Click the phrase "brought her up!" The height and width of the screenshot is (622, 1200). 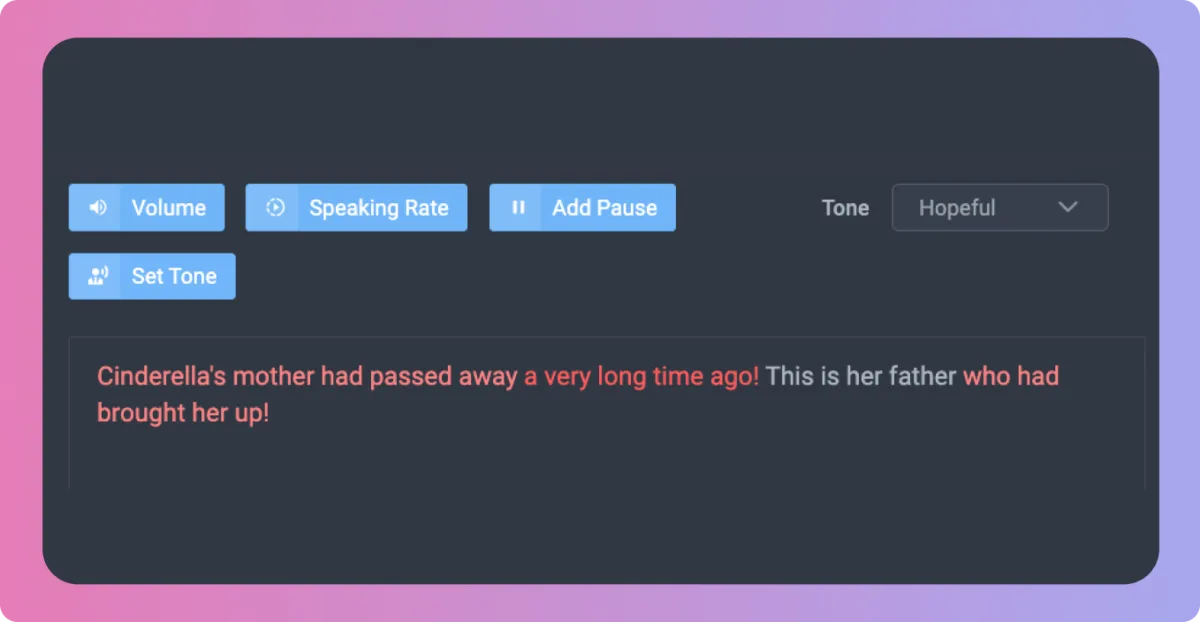[x=183, y=413]
